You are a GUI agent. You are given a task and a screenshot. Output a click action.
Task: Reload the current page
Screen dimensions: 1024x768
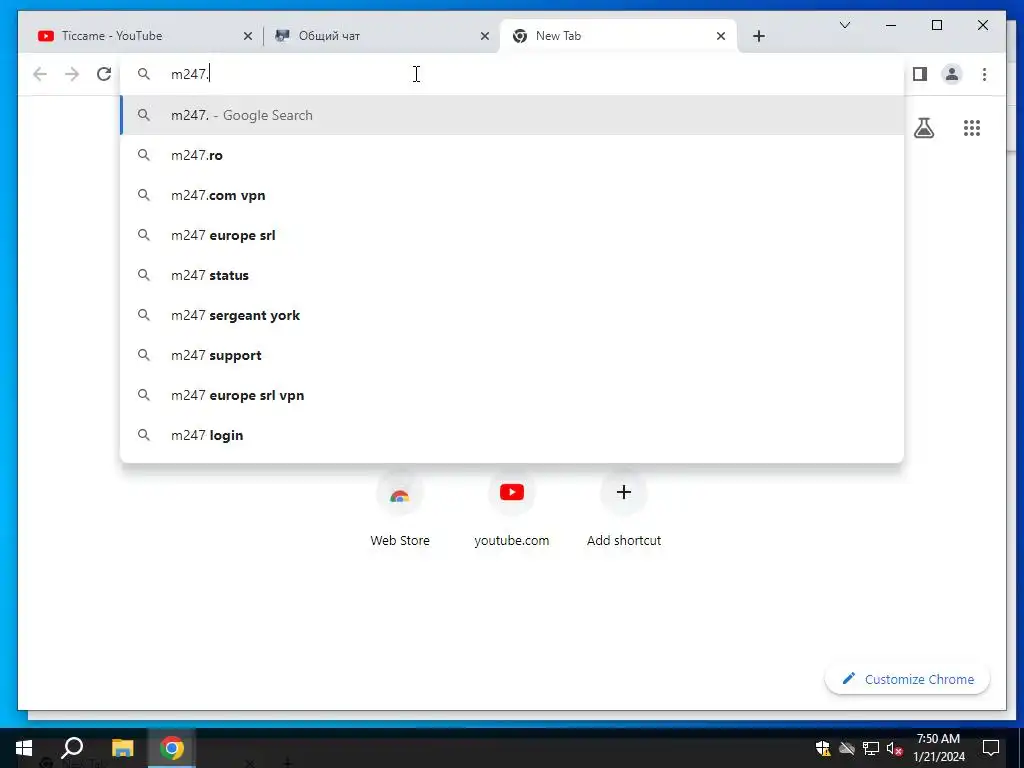pyautogui.click(x=104, y=74)
